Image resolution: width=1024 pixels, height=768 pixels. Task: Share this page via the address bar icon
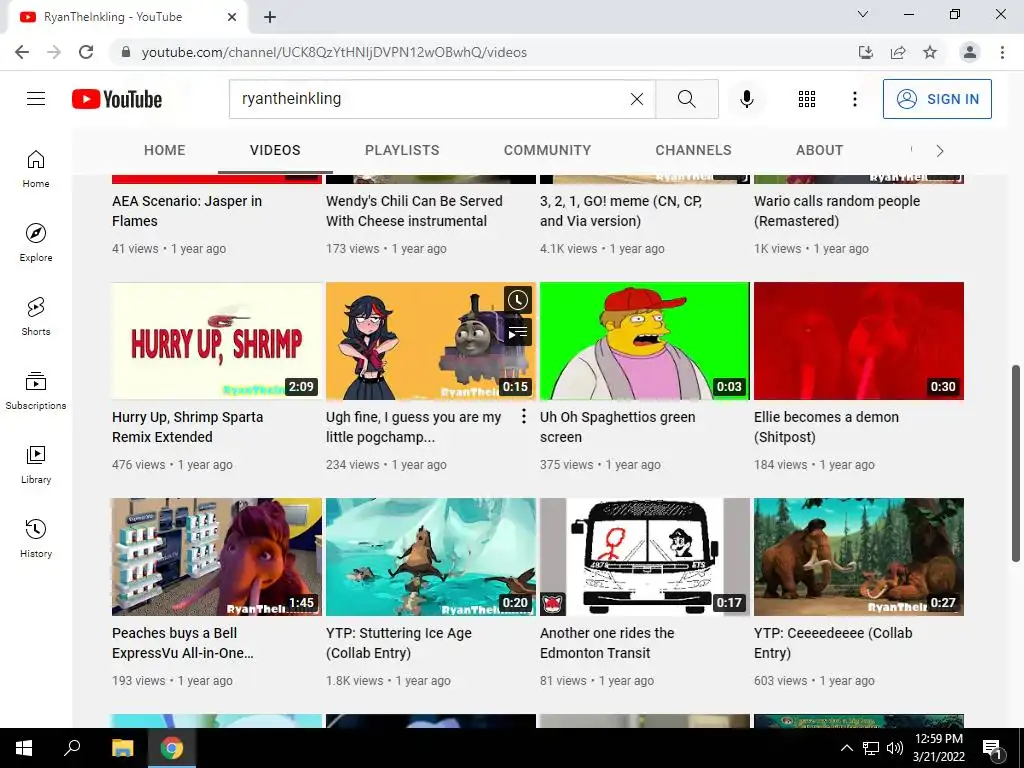coord(898,52)
